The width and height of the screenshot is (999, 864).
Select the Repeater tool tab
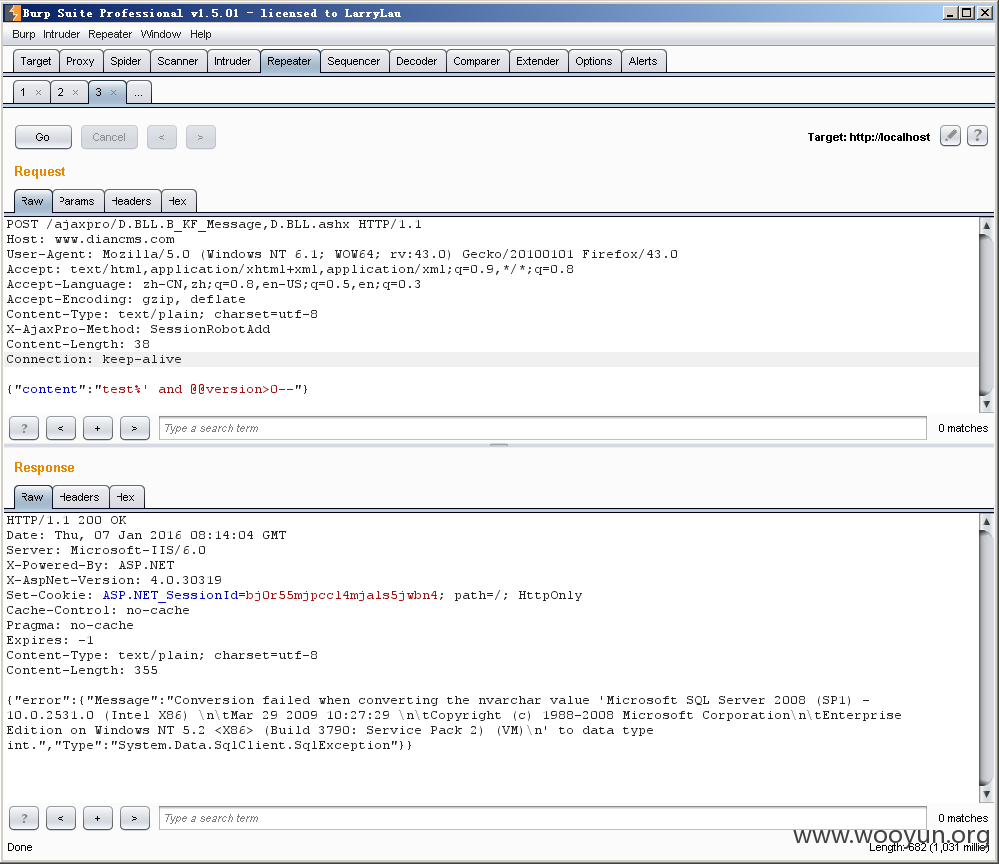click(289, 61)
